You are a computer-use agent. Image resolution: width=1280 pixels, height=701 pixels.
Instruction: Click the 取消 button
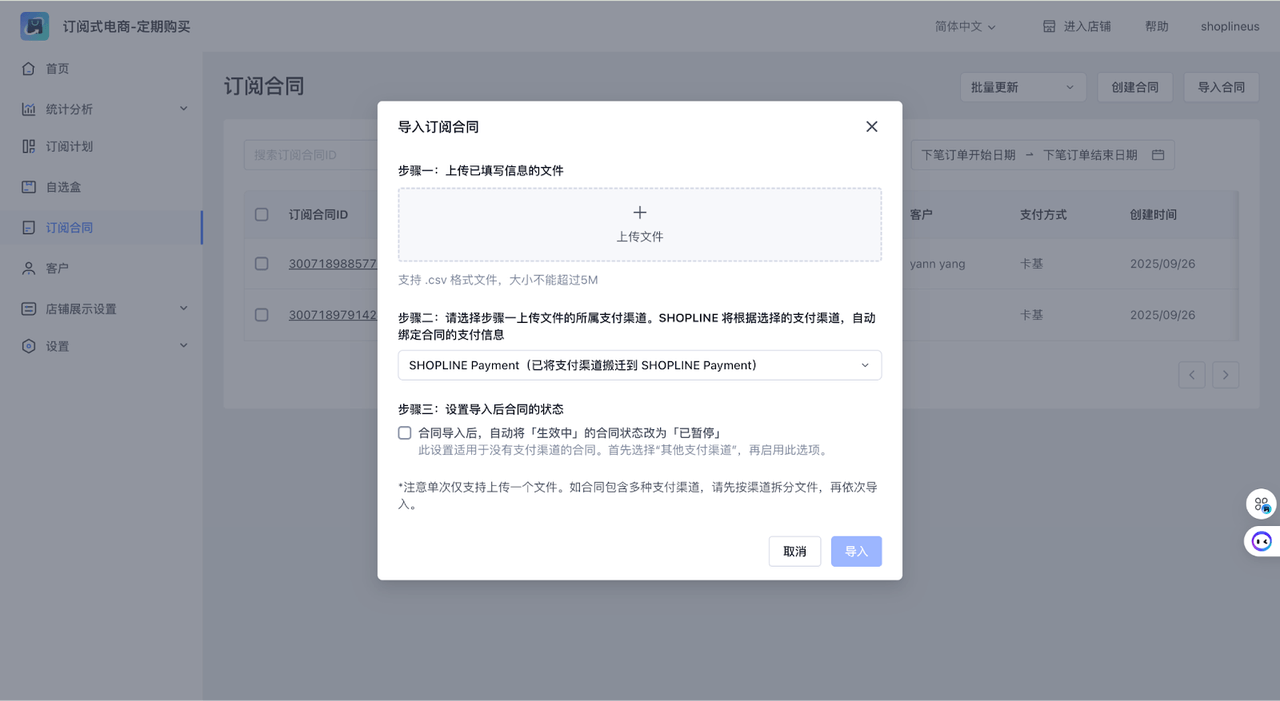click(x=794, y=552)
